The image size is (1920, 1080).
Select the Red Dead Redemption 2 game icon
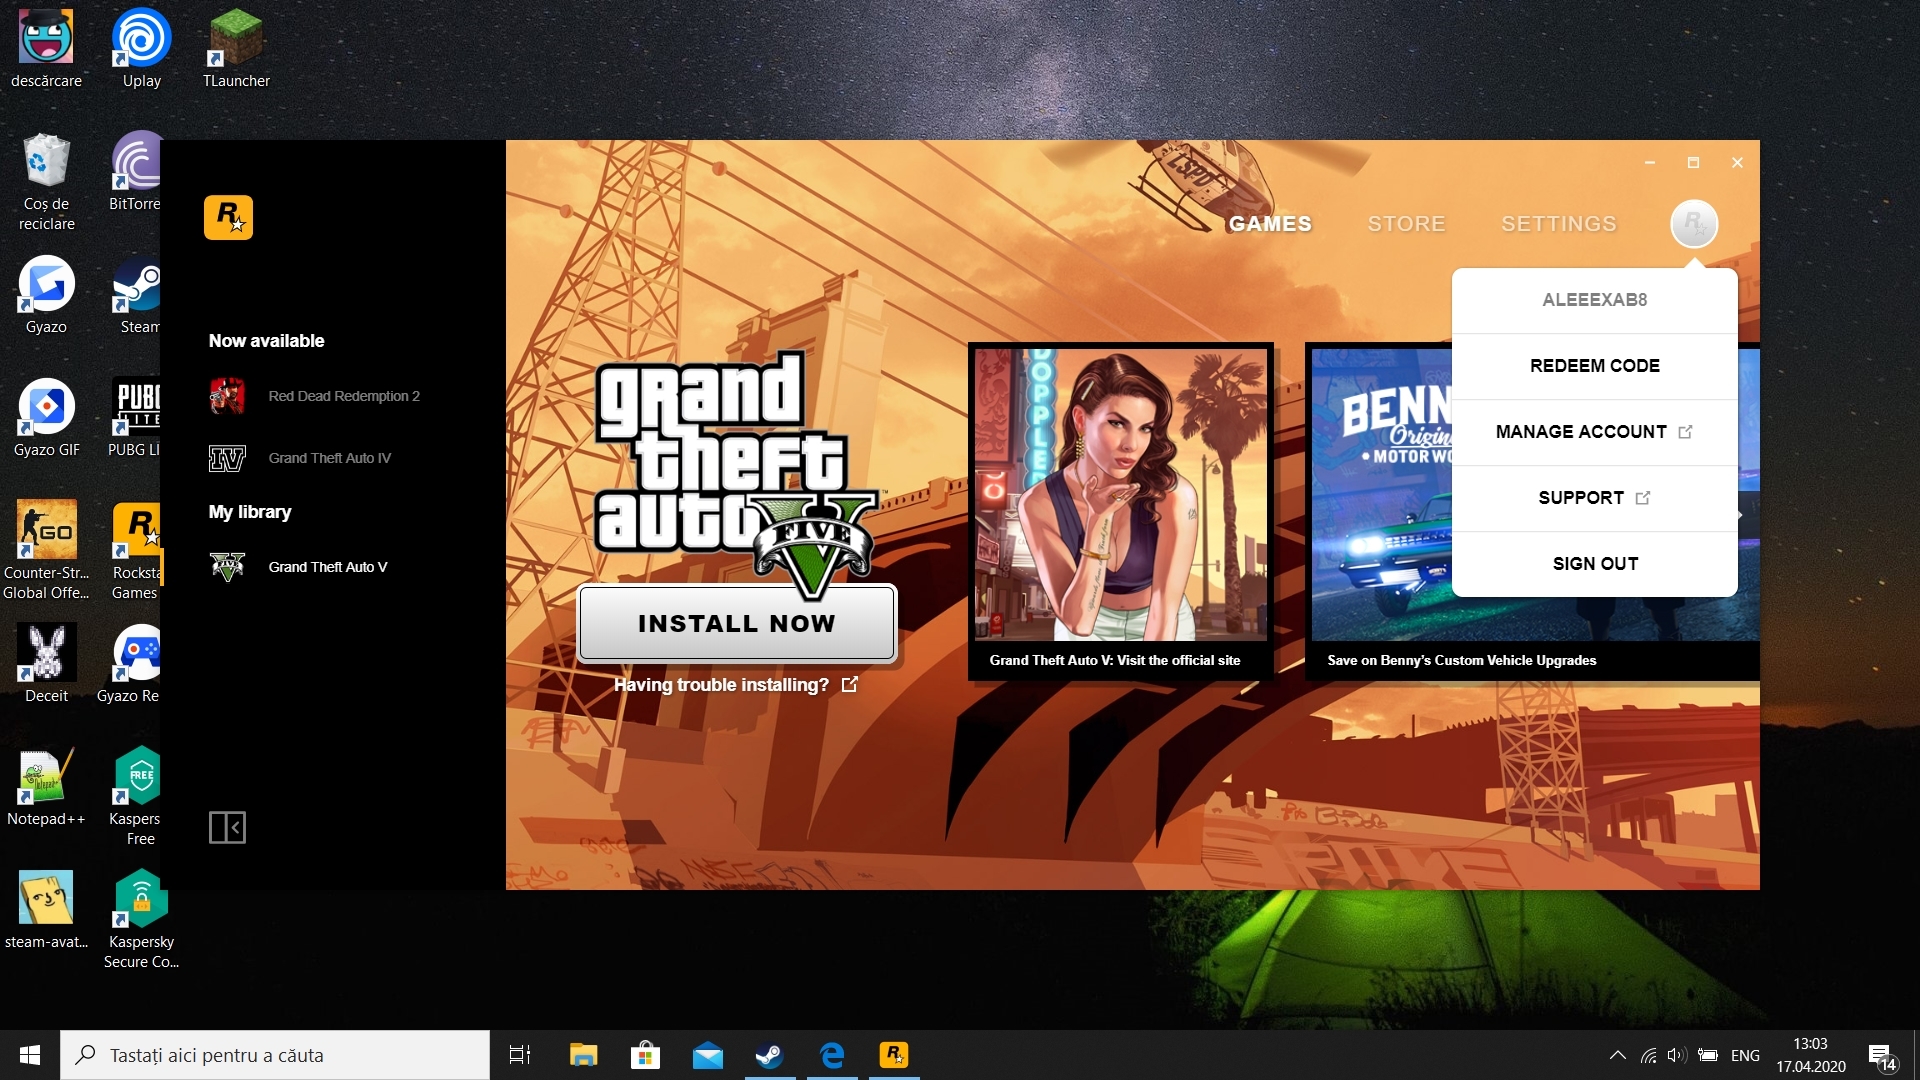227,396
